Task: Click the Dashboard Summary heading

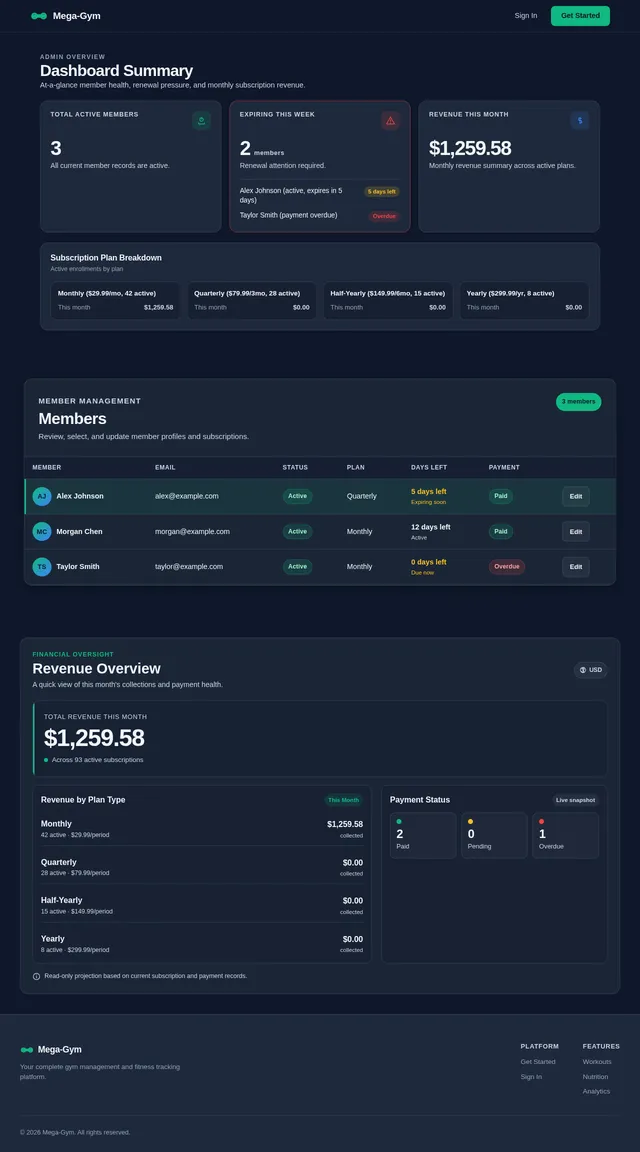Action: tap(116, 71)
